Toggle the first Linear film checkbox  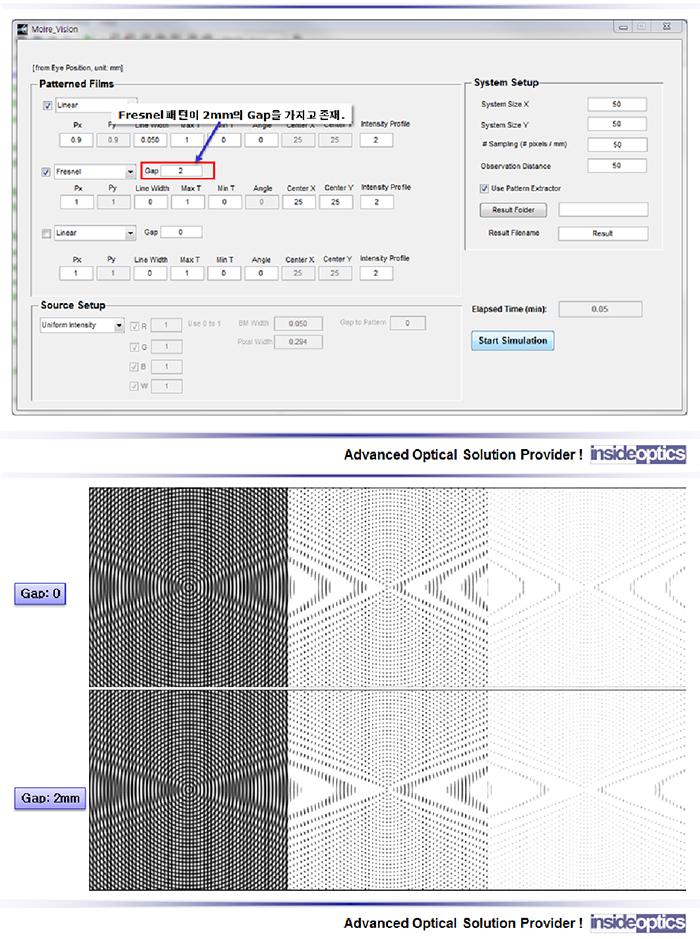(47, 106)
